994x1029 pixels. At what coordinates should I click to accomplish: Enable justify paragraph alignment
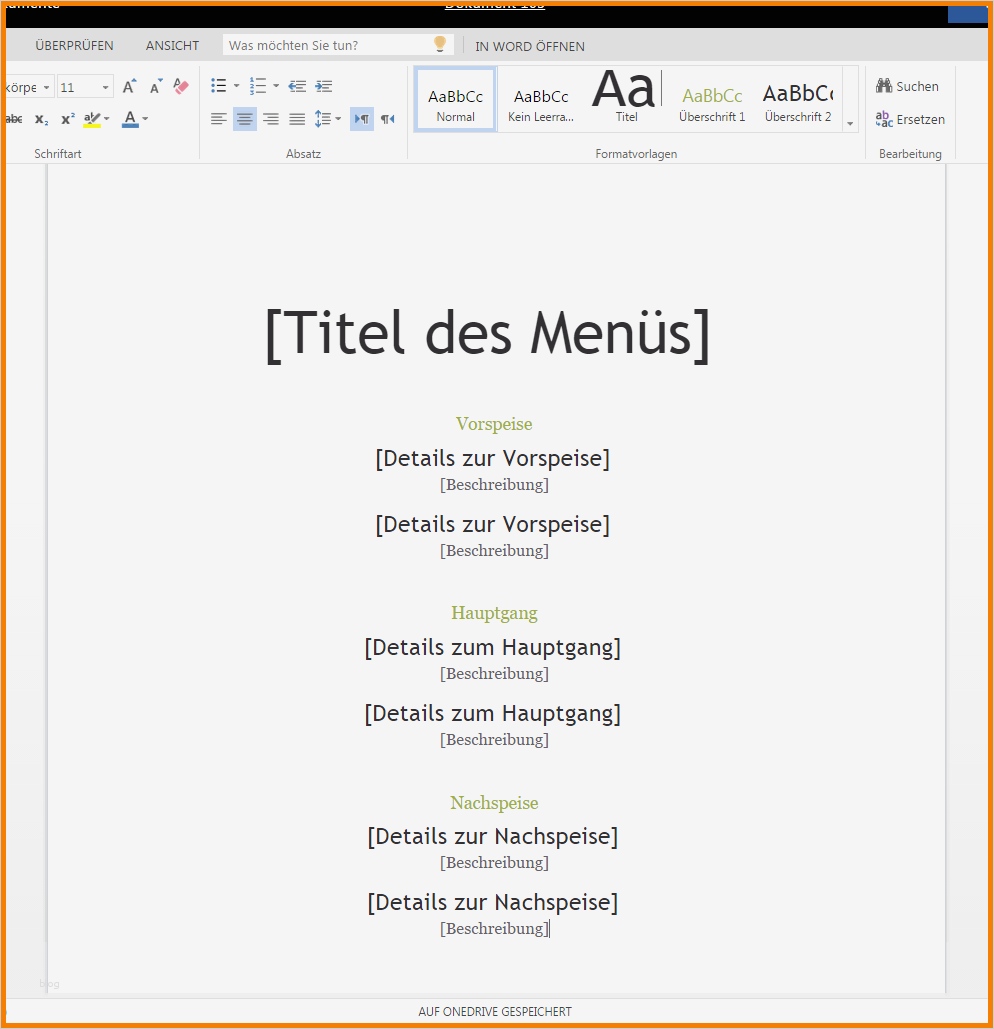296,119
